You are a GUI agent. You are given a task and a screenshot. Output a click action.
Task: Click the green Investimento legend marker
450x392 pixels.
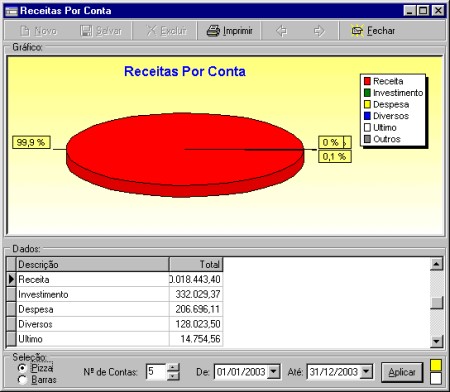click(x=367, y=93)
